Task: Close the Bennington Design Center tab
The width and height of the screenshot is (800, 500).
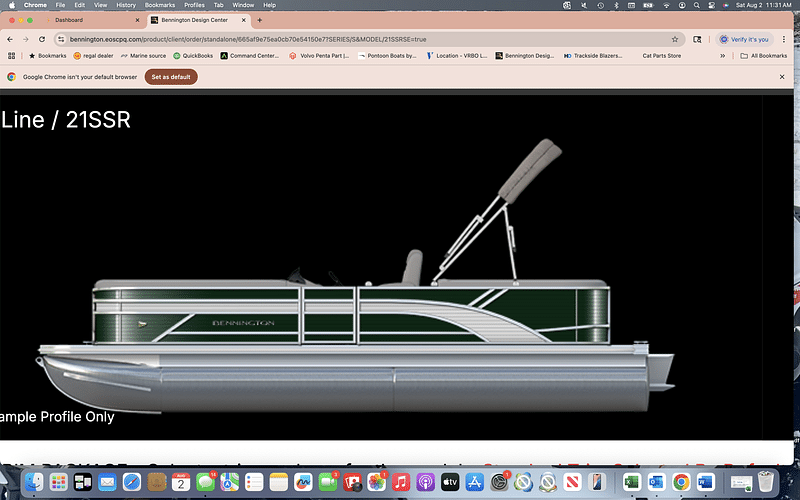Action: (x=243, y=20)
